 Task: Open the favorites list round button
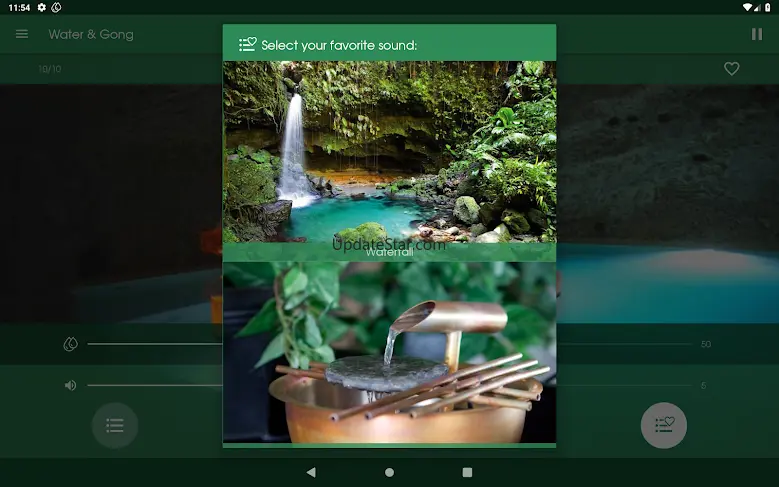pos(664,425)
